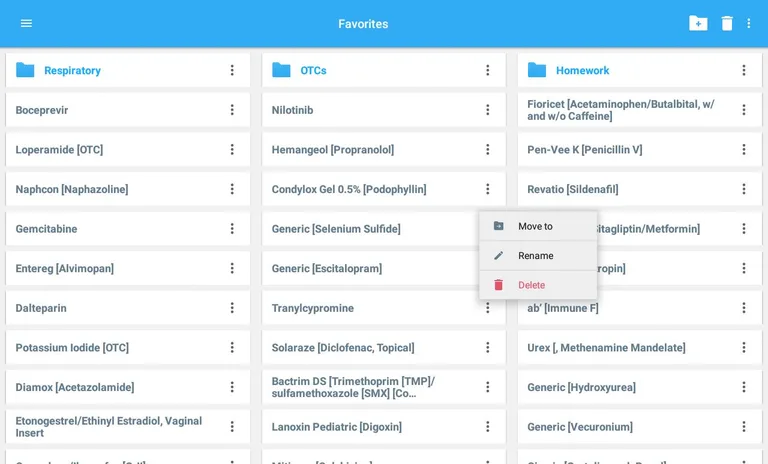768x464 pixels.
Task: Open options for Fioricet entry
Action: tap(744, 110)
